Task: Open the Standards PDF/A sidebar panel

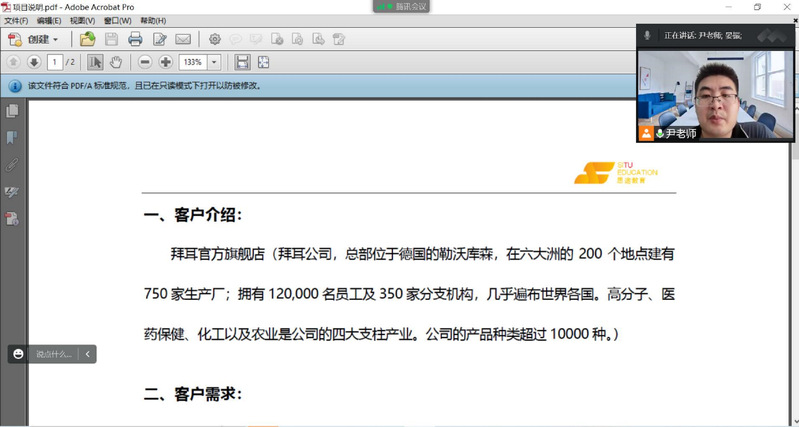Action: [x=12, y=219]
